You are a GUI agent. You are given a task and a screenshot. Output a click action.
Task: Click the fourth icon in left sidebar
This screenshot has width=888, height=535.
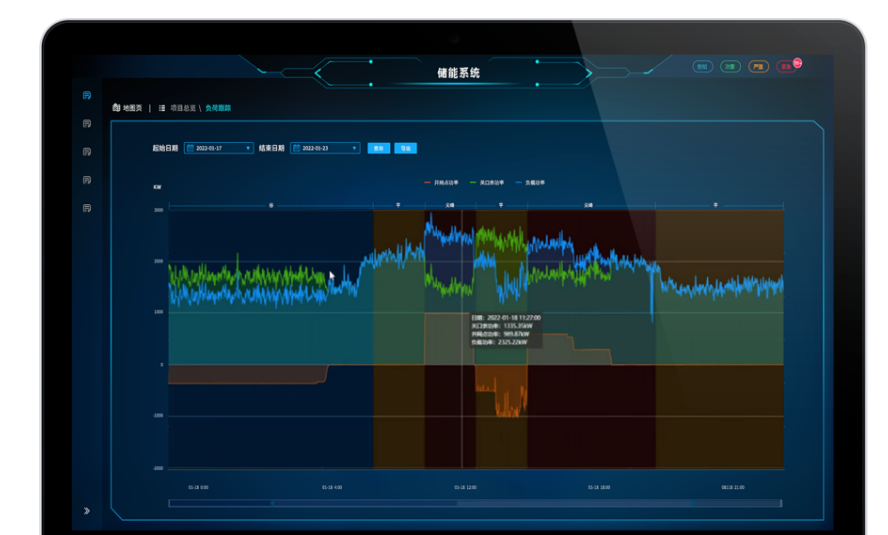click(x=87, y=180)
